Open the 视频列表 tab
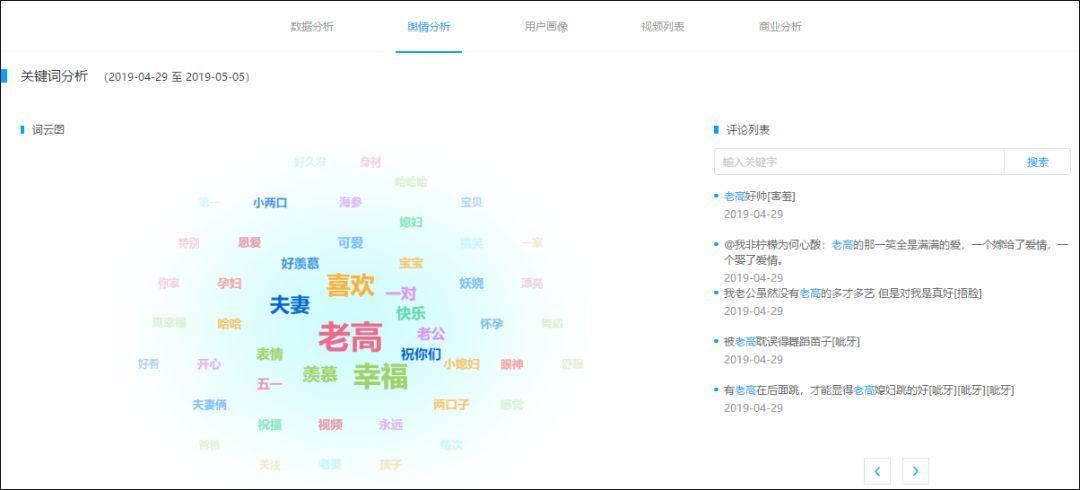 click(x=663, y=27)
